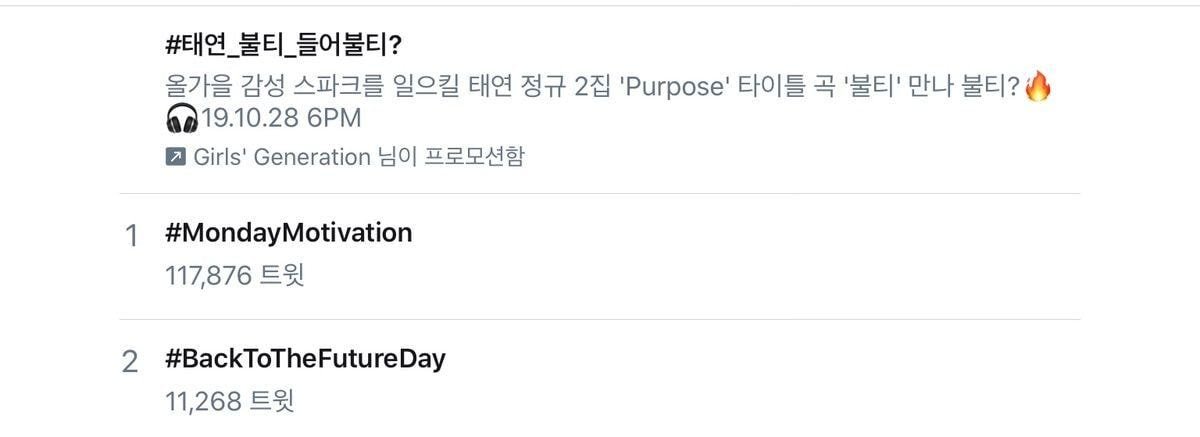Viewport: 1200px width, 437px height.
Task: Click the rank number 1 label
Action: 130,237
